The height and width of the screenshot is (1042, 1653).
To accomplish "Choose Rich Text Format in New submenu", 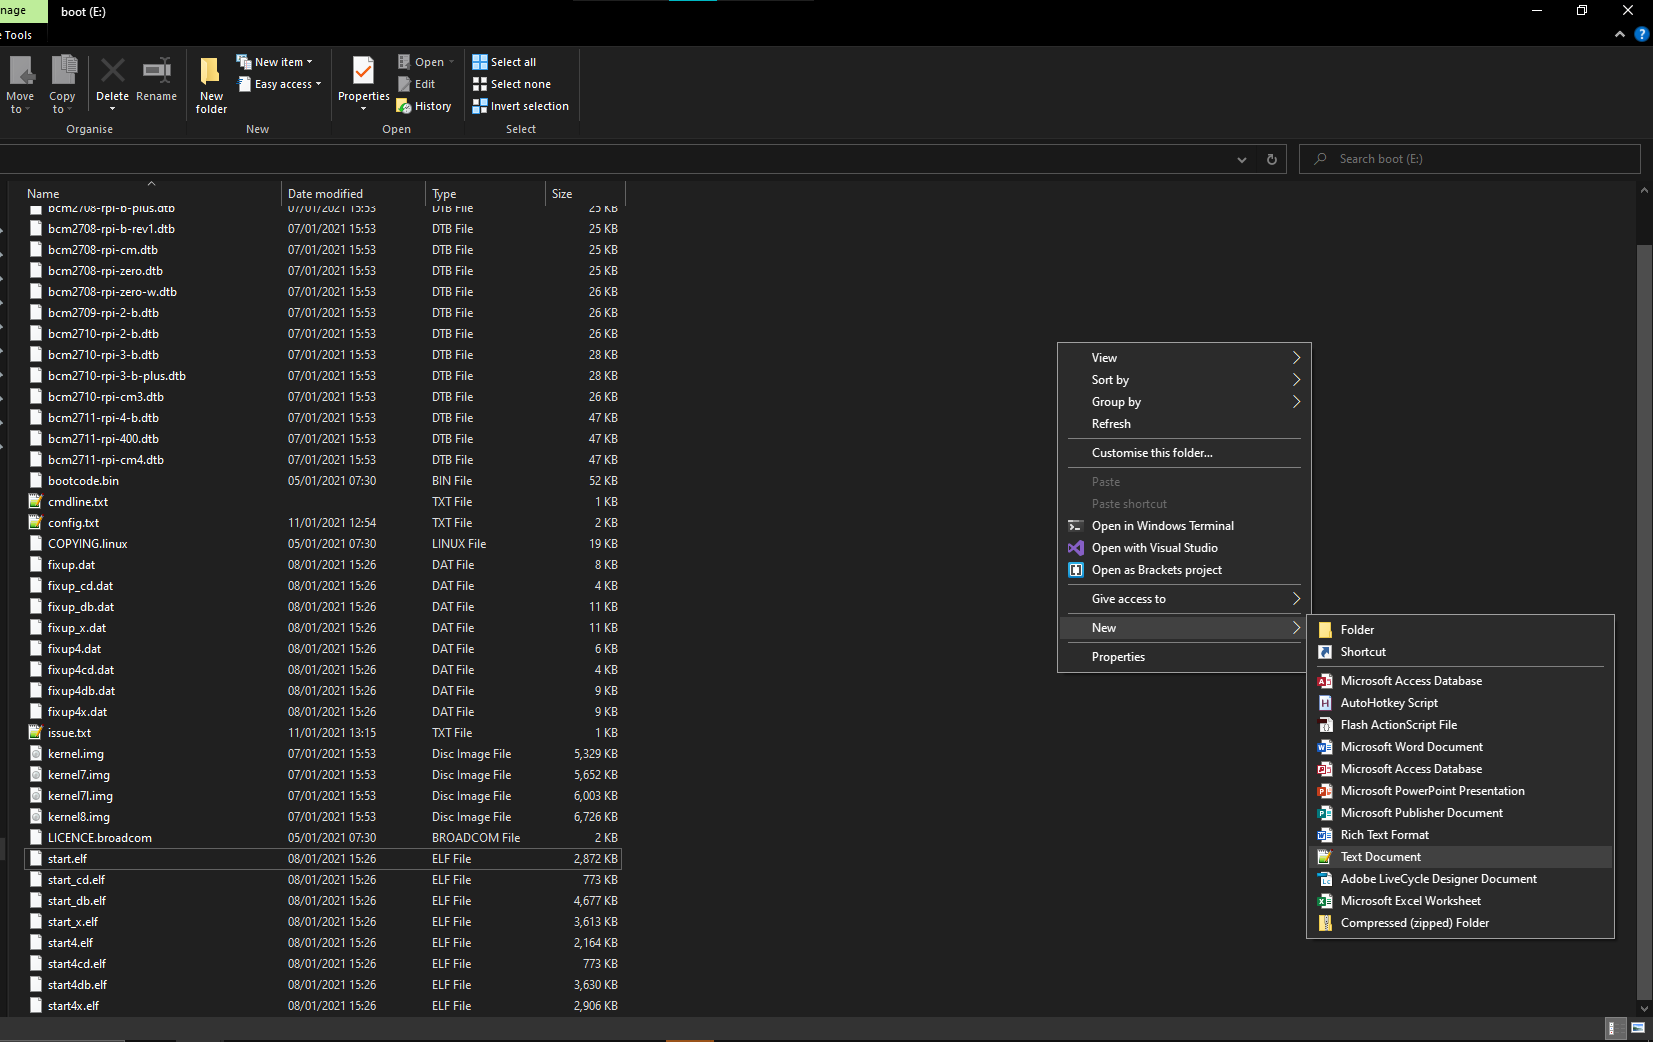I will coord(1460,835).
